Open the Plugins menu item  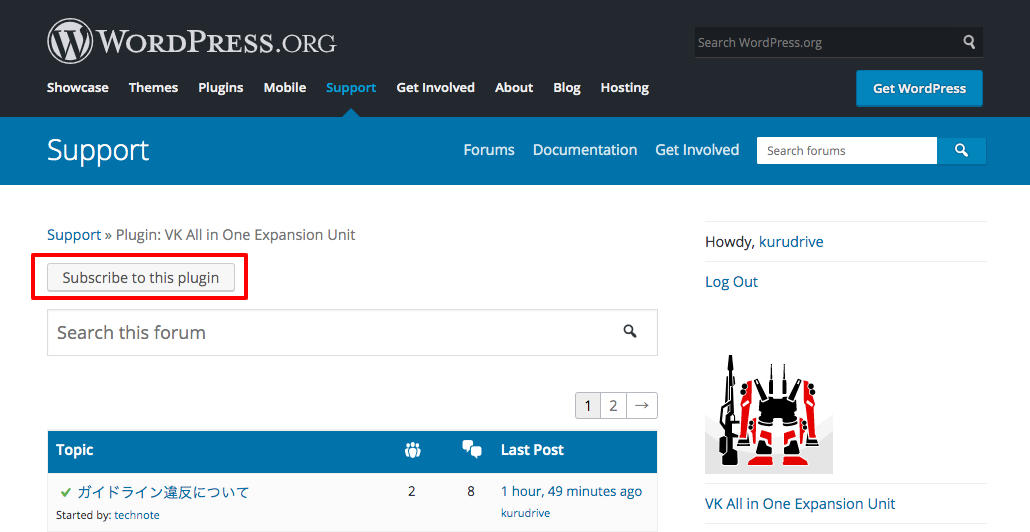tap(221, 88)
